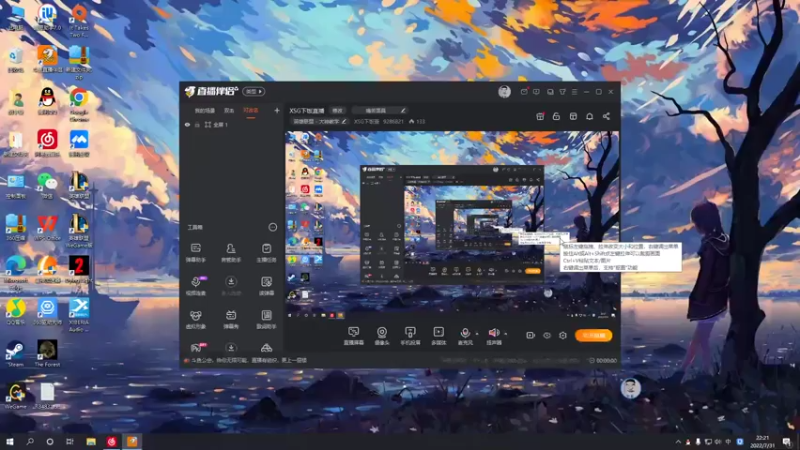Open the Steam desktop shortcut

tap(15, 354)
